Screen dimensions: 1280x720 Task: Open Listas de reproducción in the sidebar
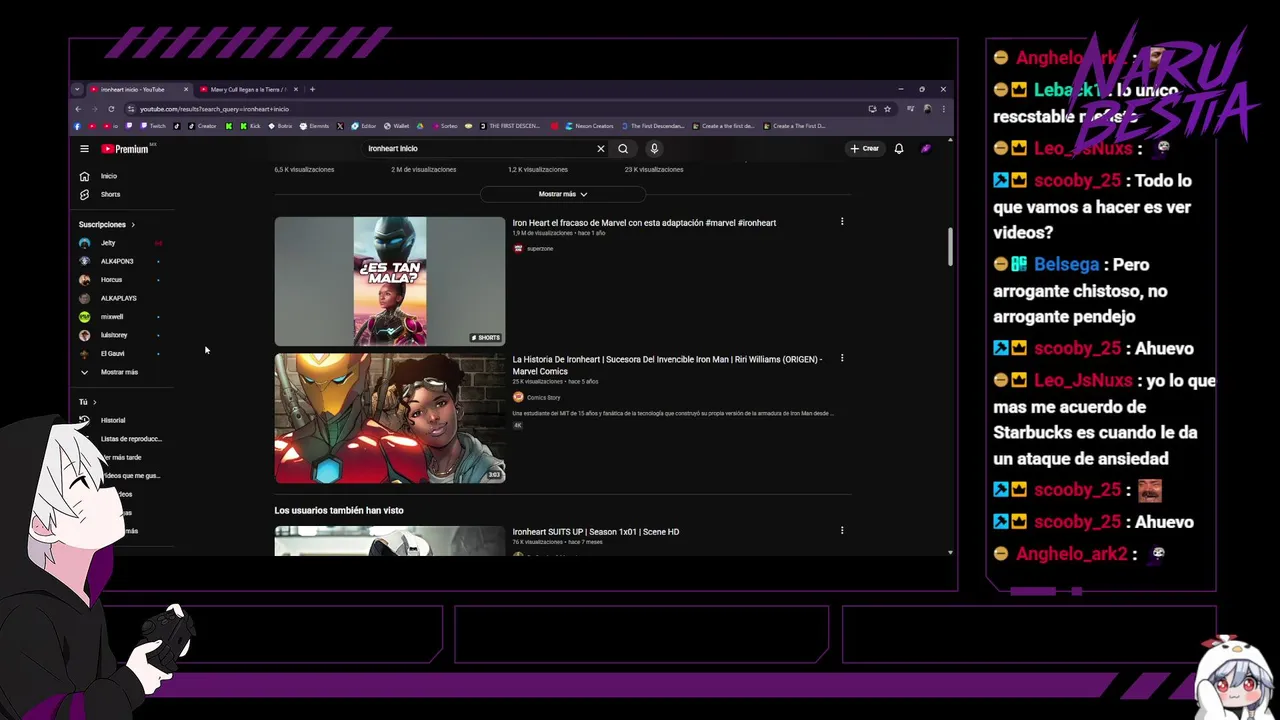tap(130, 439)
